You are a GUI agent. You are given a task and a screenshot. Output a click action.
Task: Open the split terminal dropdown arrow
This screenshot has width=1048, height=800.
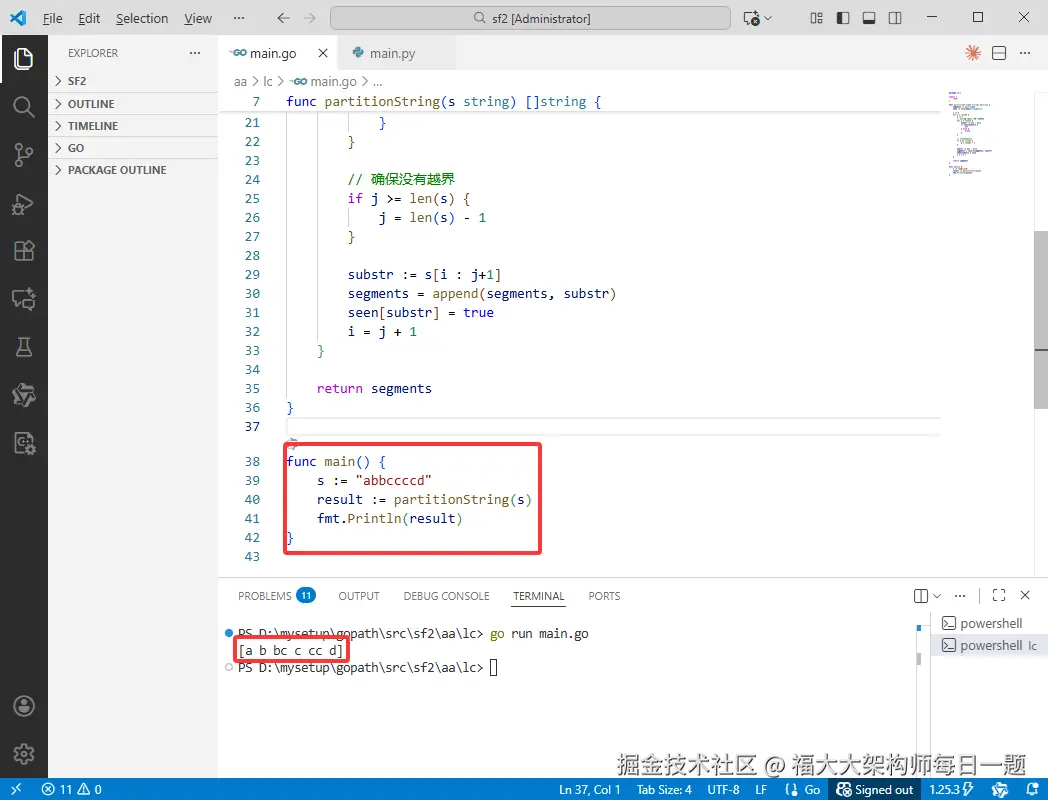[937, 595]
